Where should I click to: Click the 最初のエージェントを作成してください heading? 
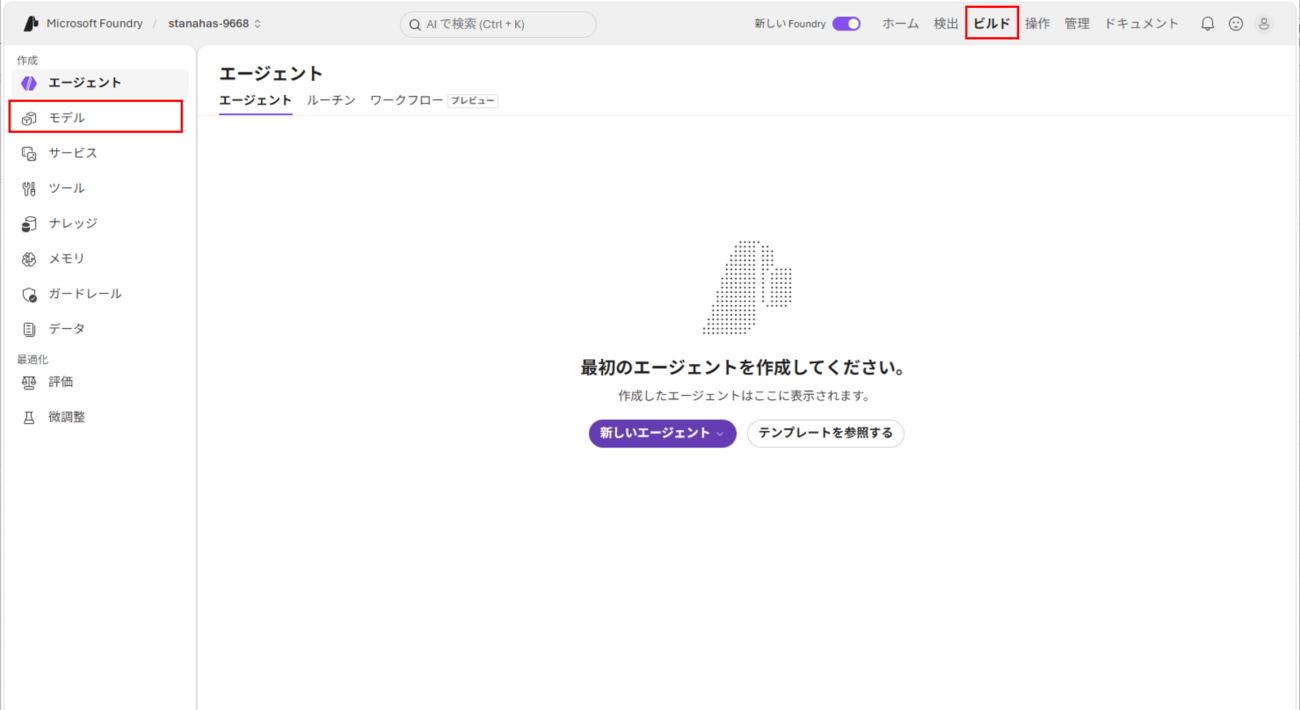click(744, 368)
